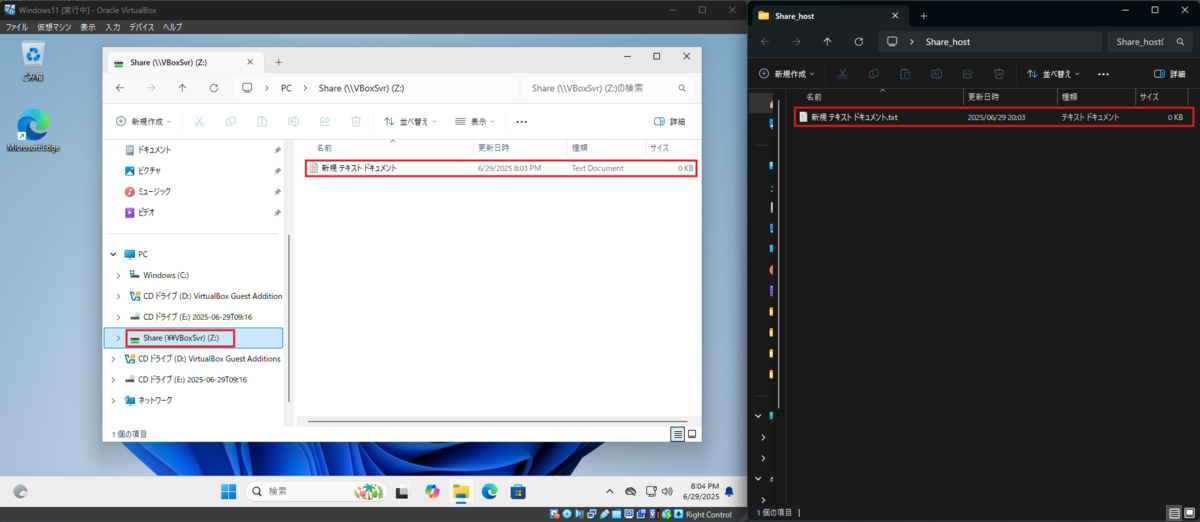Click the search box in Share (Z:) window
This screenshot has width=1200, height=522.
pyautogui.click(x=608, y=88)
